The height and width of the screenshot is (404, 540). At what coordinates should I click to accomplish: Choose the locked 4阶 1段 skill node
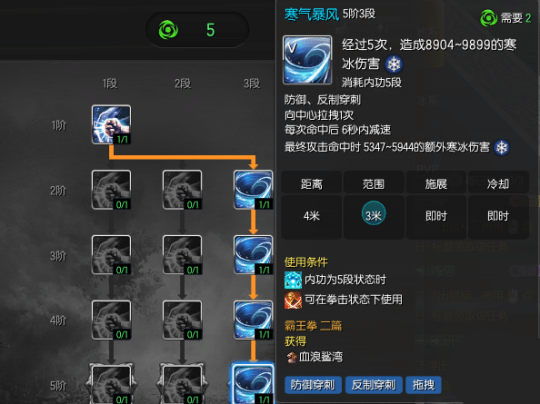pyautogui.click(x=111, y=320)
